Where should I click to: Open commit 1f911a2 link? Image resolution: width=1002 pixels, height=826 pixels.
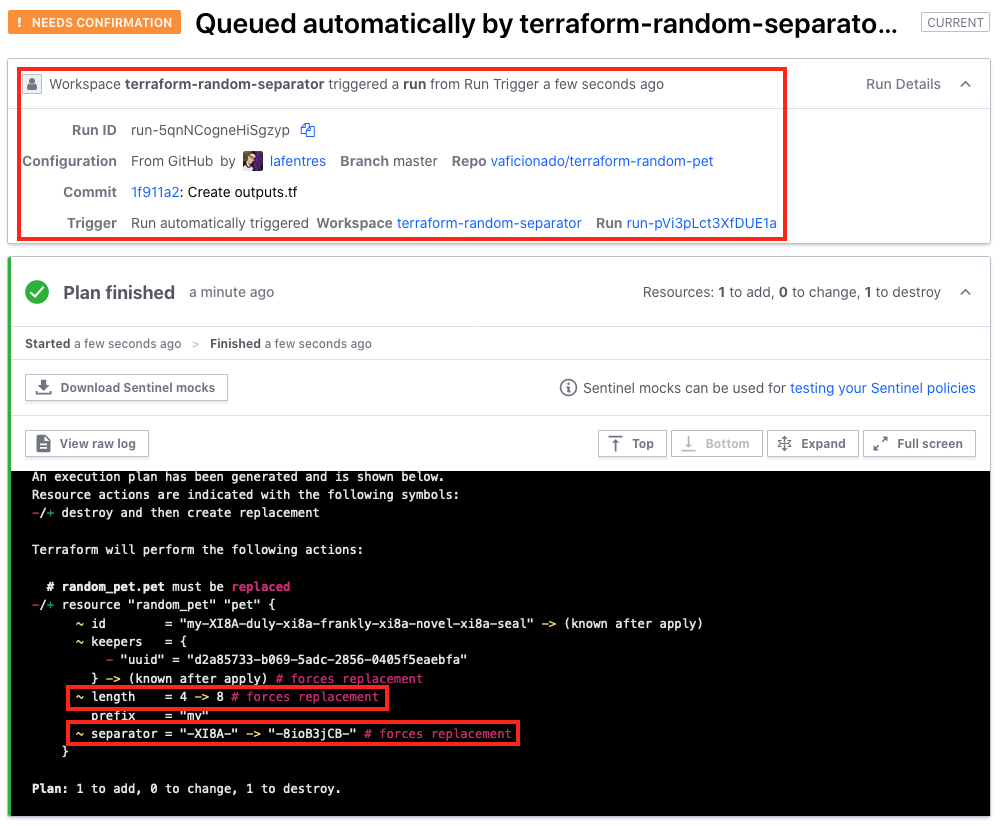click(x=155, y=192)
